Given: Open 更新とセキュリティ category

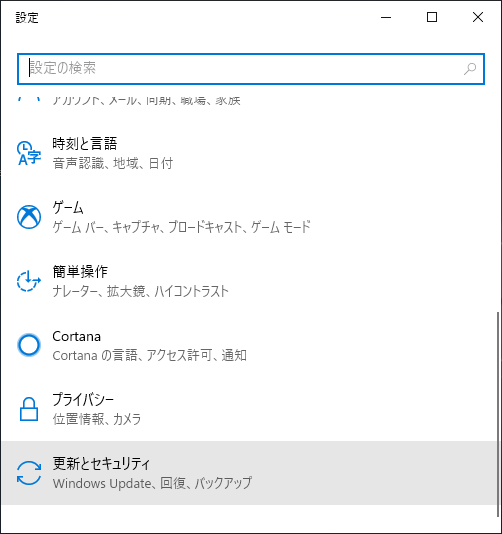Looking at the screenshot, I should [249, 473].
